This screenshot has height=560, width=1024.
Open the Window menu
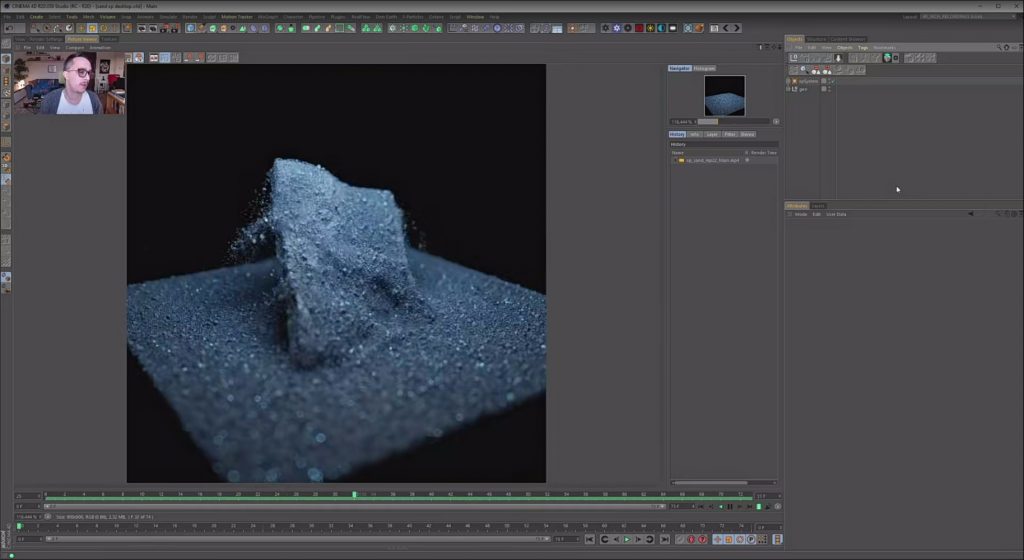tap(475, 16)
